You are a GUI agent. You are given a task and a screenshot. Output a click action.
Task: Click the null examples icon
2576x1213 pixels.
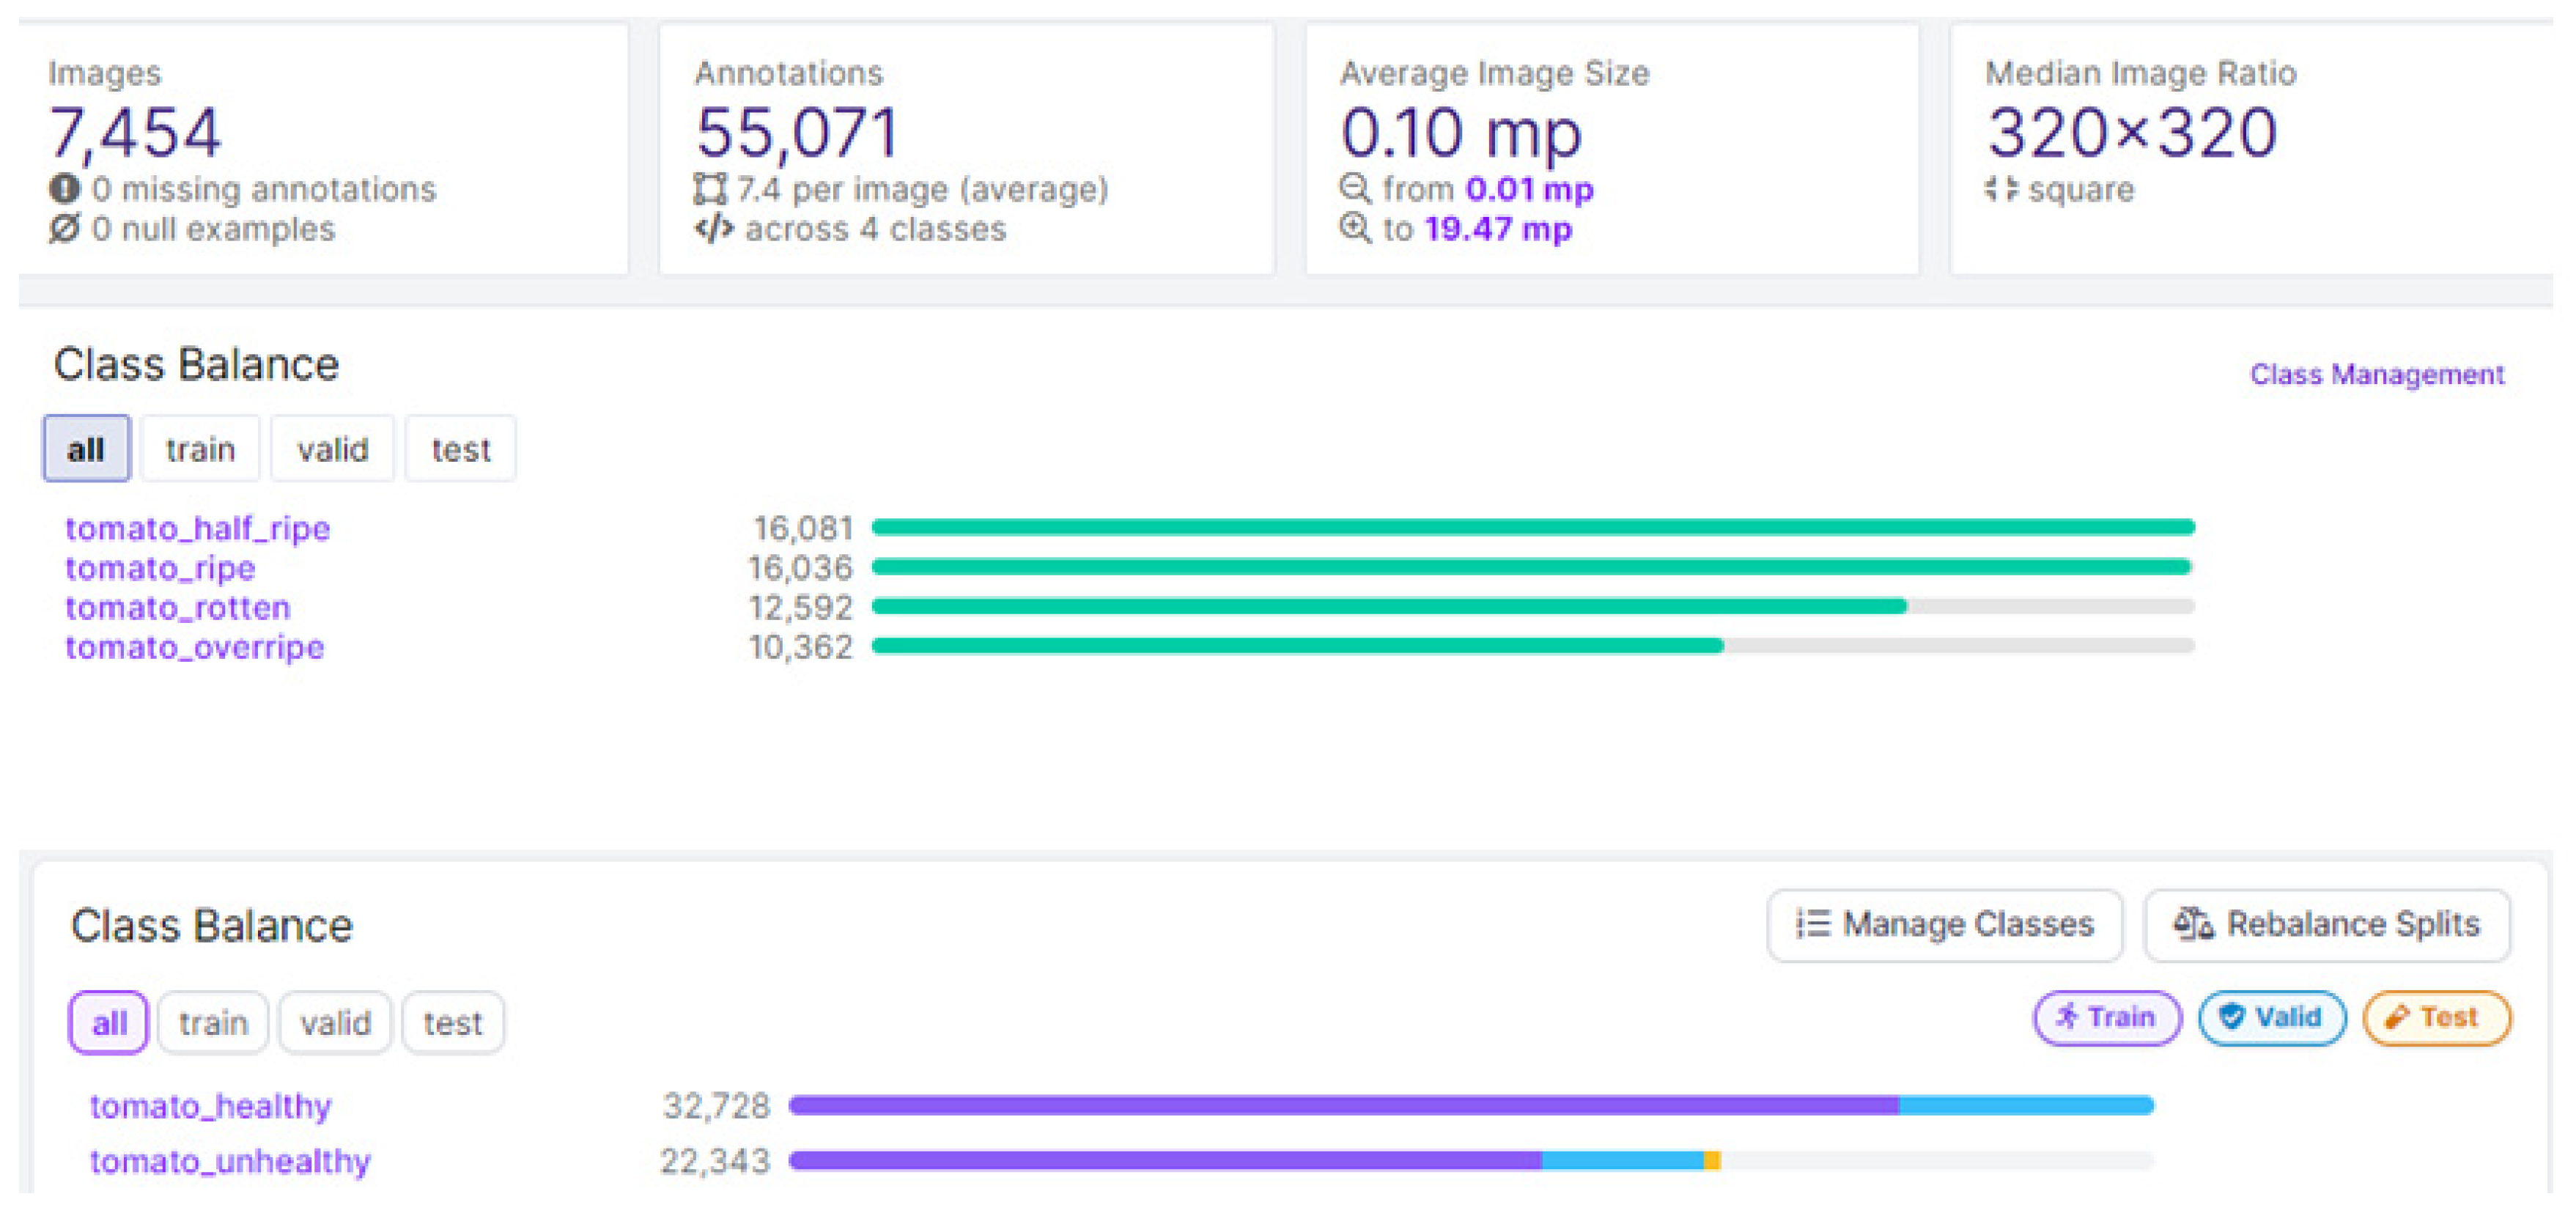click(64, 228)
